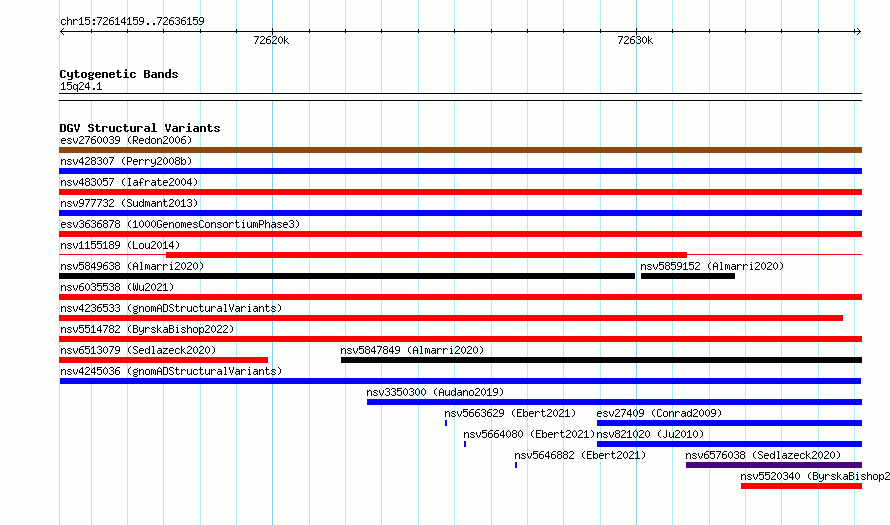Click the thick red nsv1155189 Lou2014 bar

[x=426, y=255]
